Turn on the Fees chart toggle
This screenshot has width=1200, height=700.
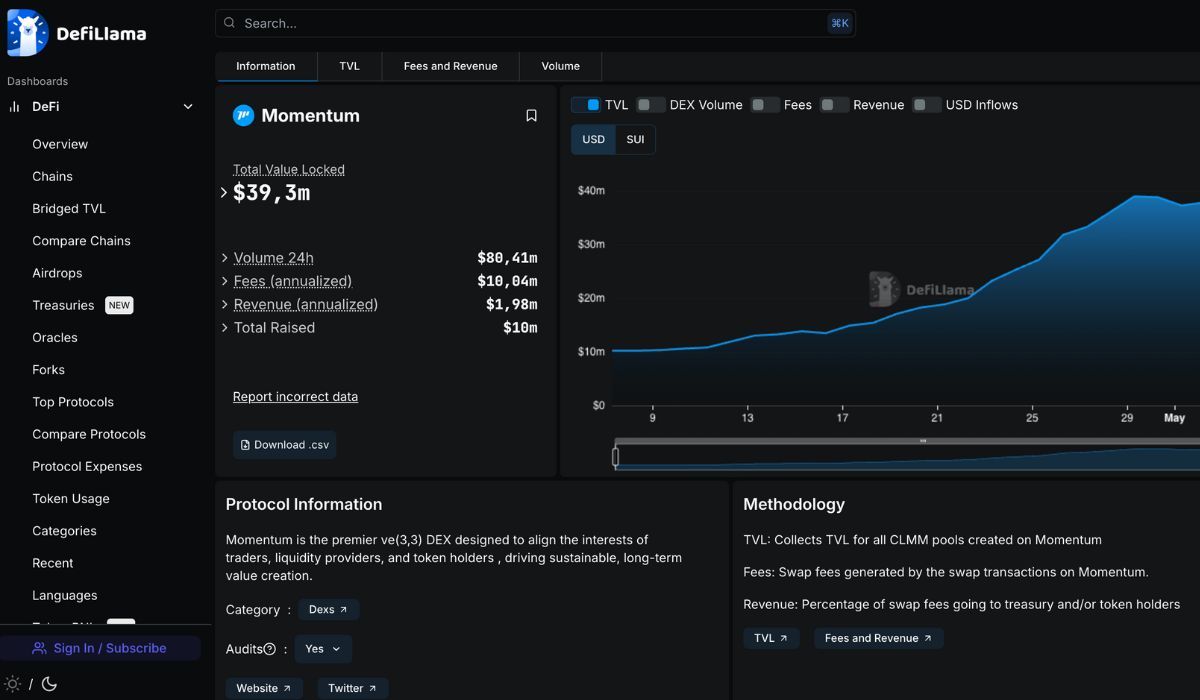click(x=765, y=105)
